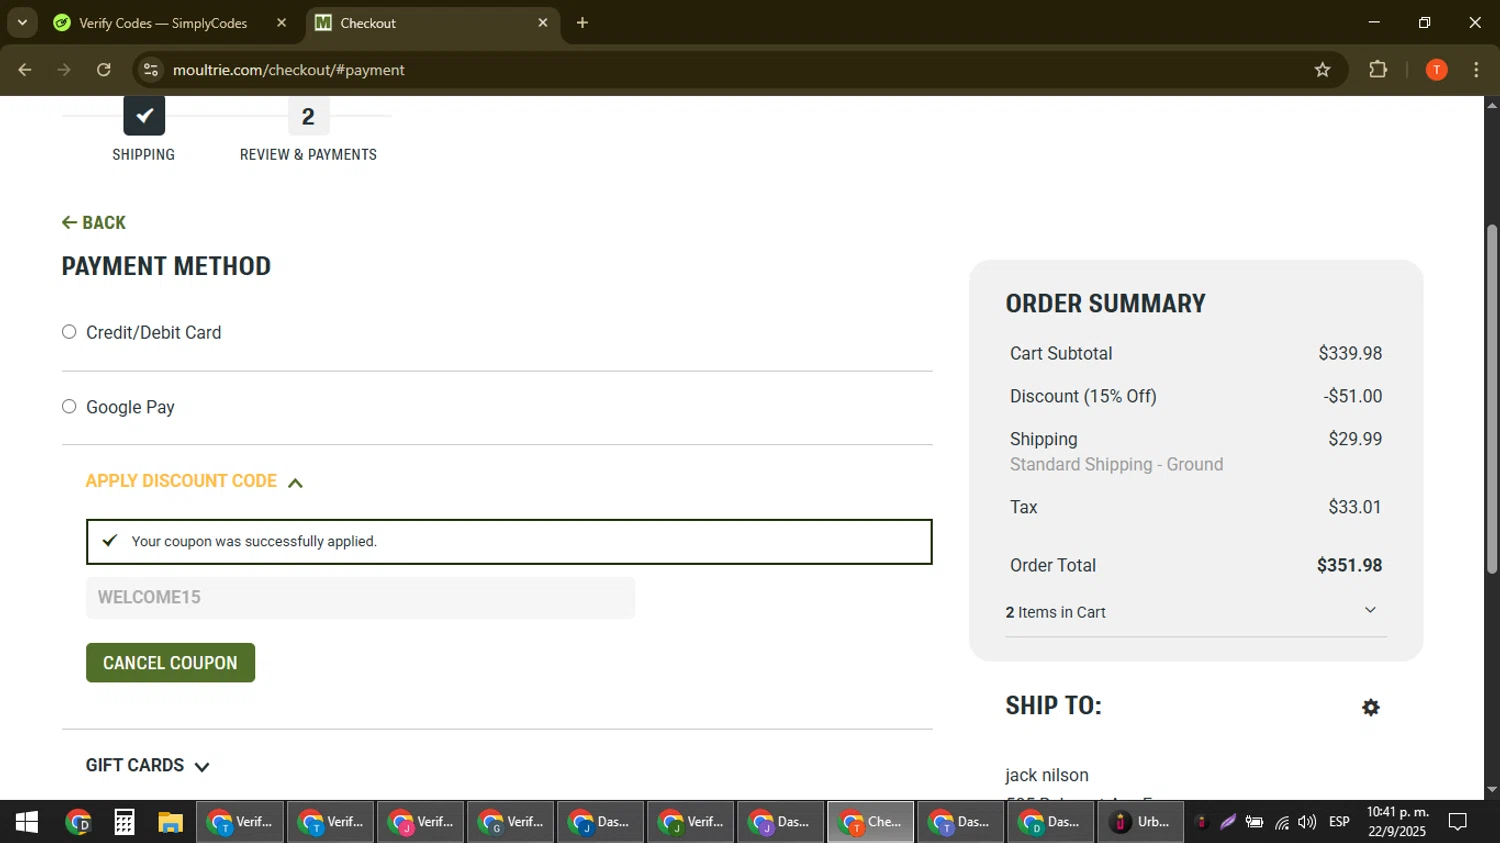Select the Google Pay payment option

[69, 406]
